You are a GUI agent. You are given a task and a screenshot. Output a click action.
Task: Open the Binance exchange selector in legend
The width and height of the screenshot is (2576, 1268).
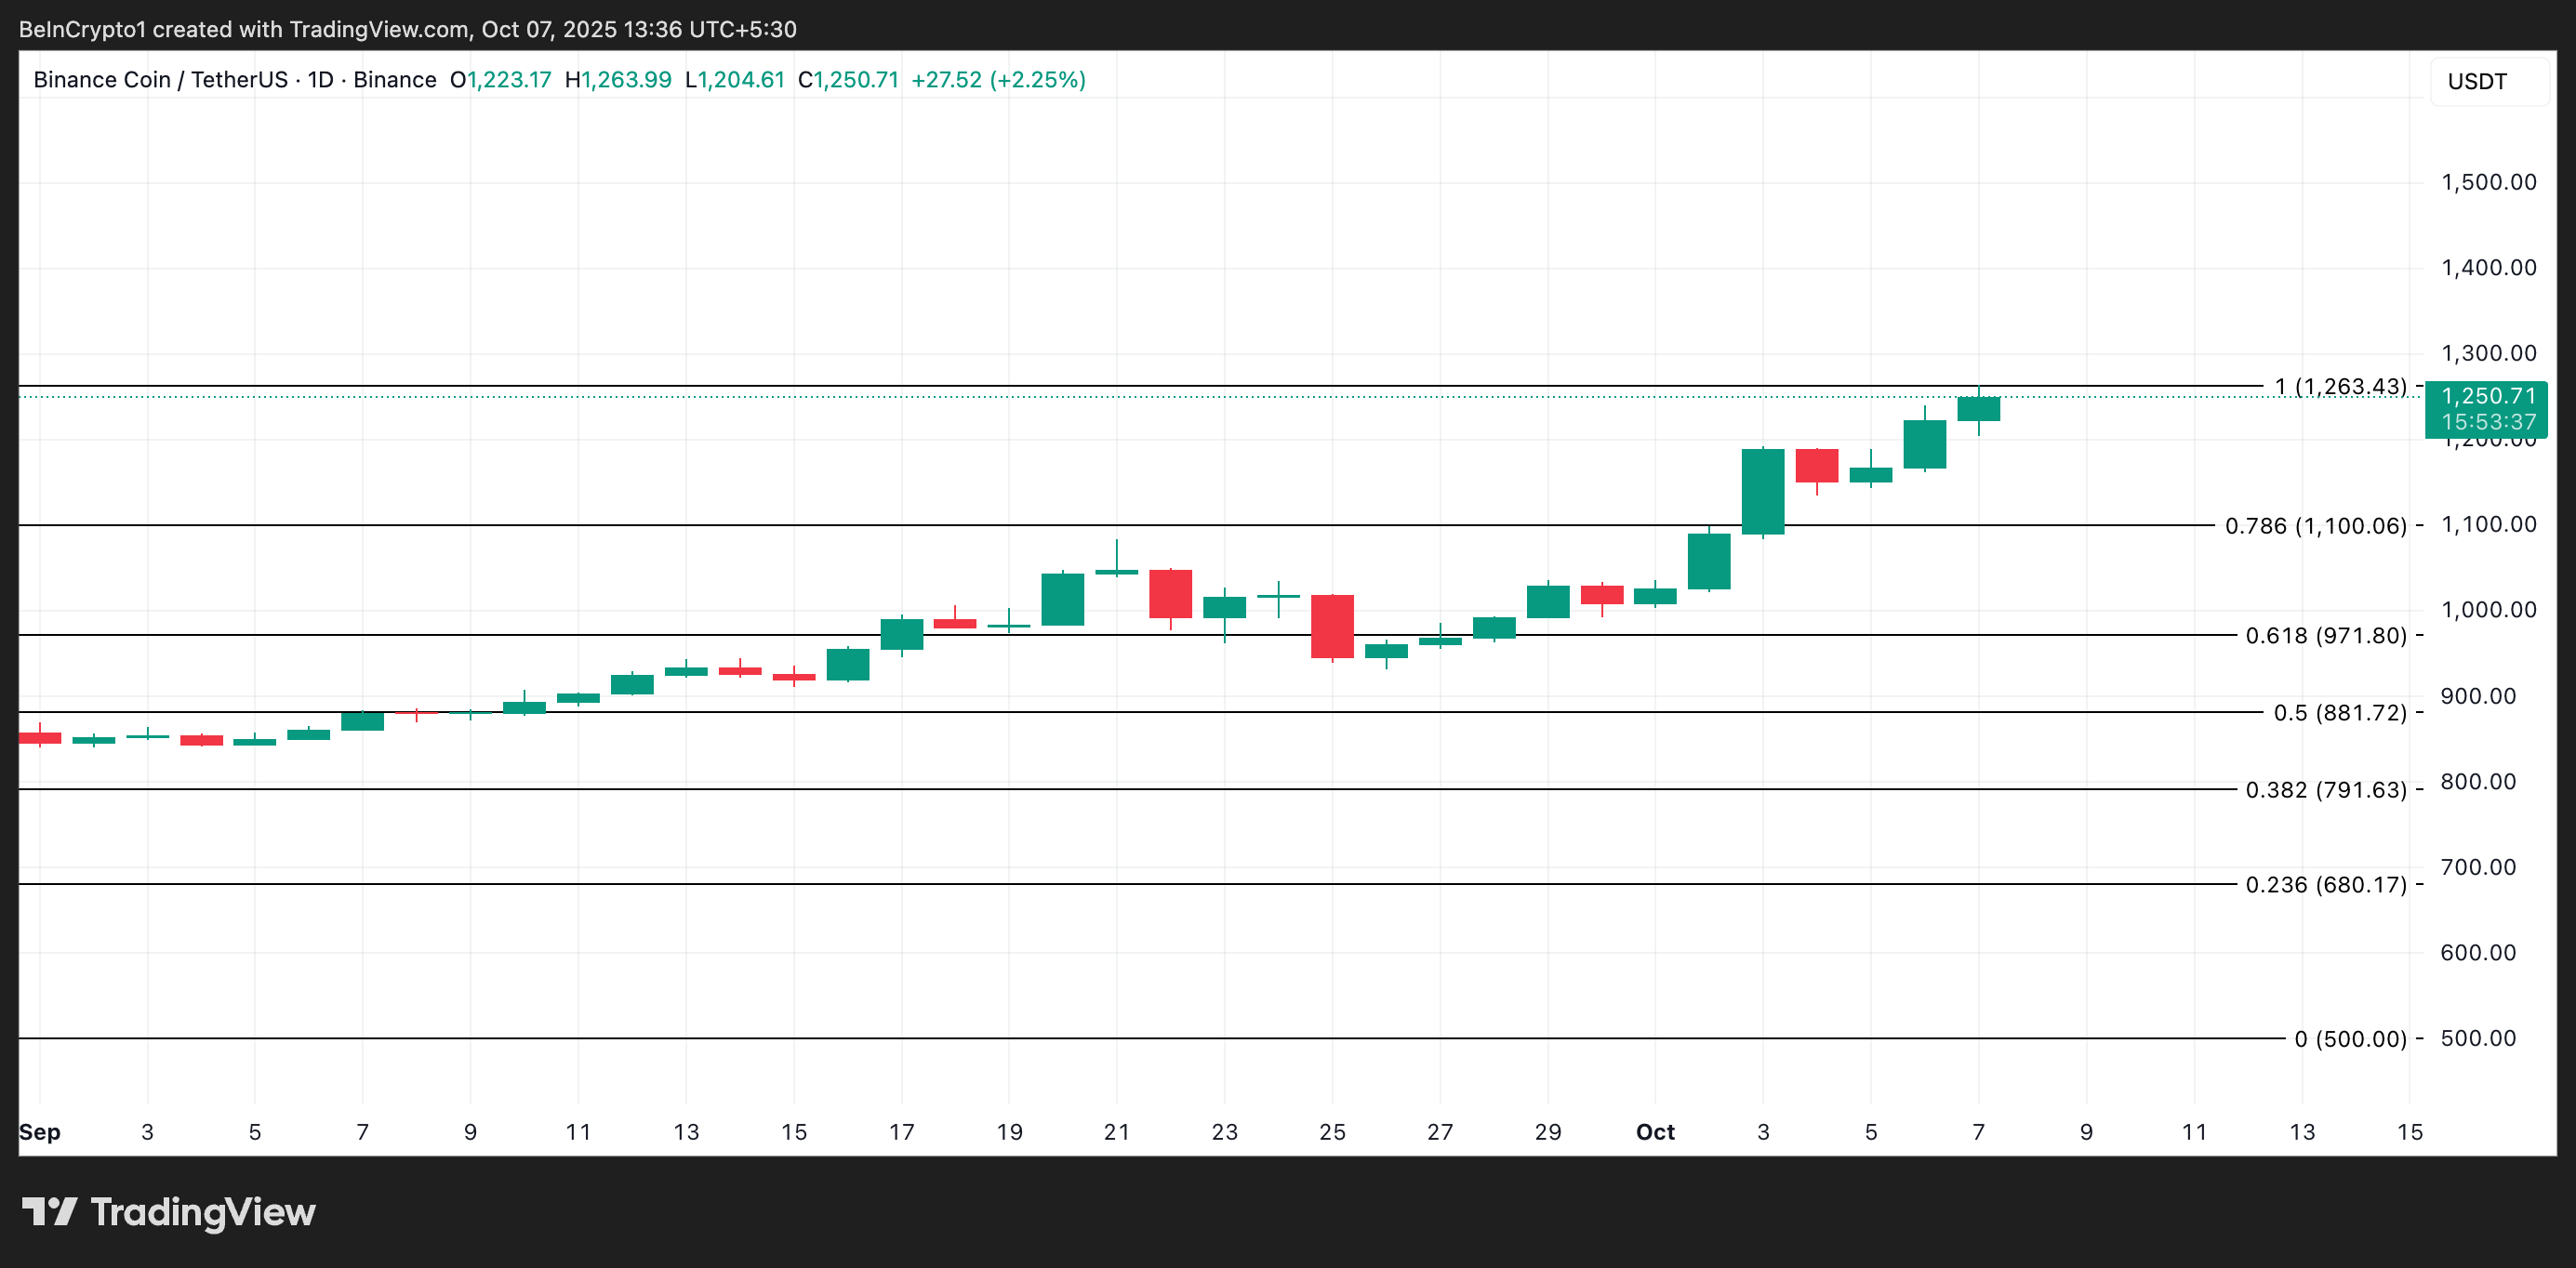pyautogui.click(x=397, y=80)
